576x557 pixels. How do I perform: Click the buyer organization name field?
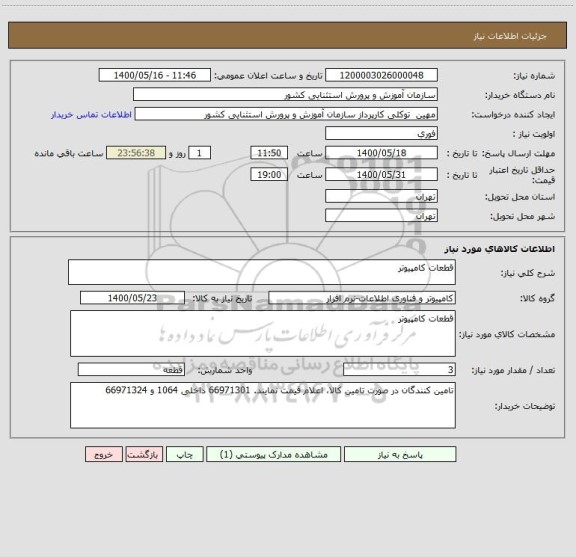pyautogui.click(x=285, y=94)
